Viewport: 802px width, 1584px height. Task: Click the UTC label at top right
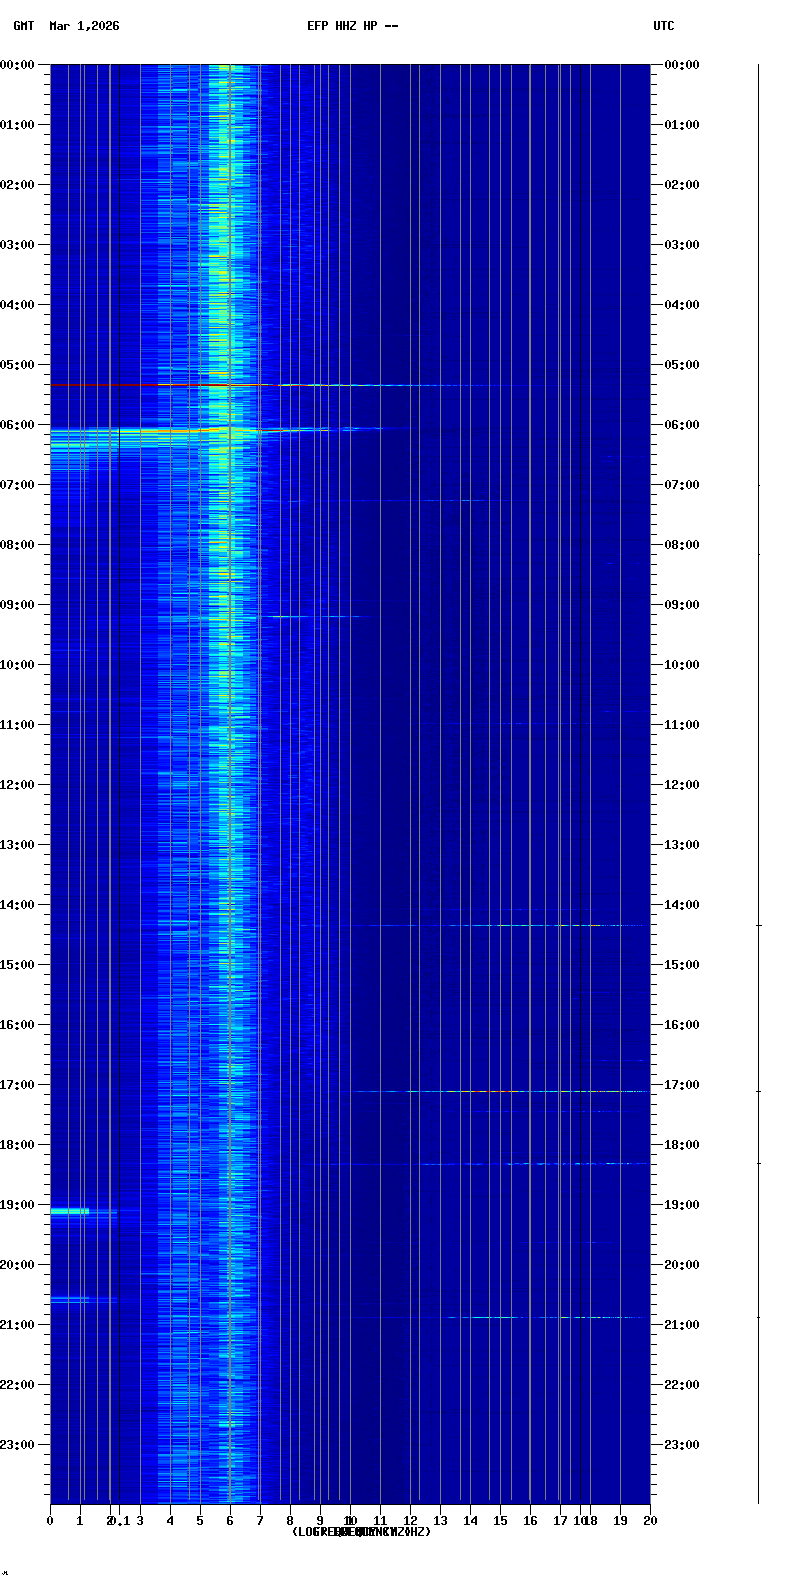[x=663, y=26]
